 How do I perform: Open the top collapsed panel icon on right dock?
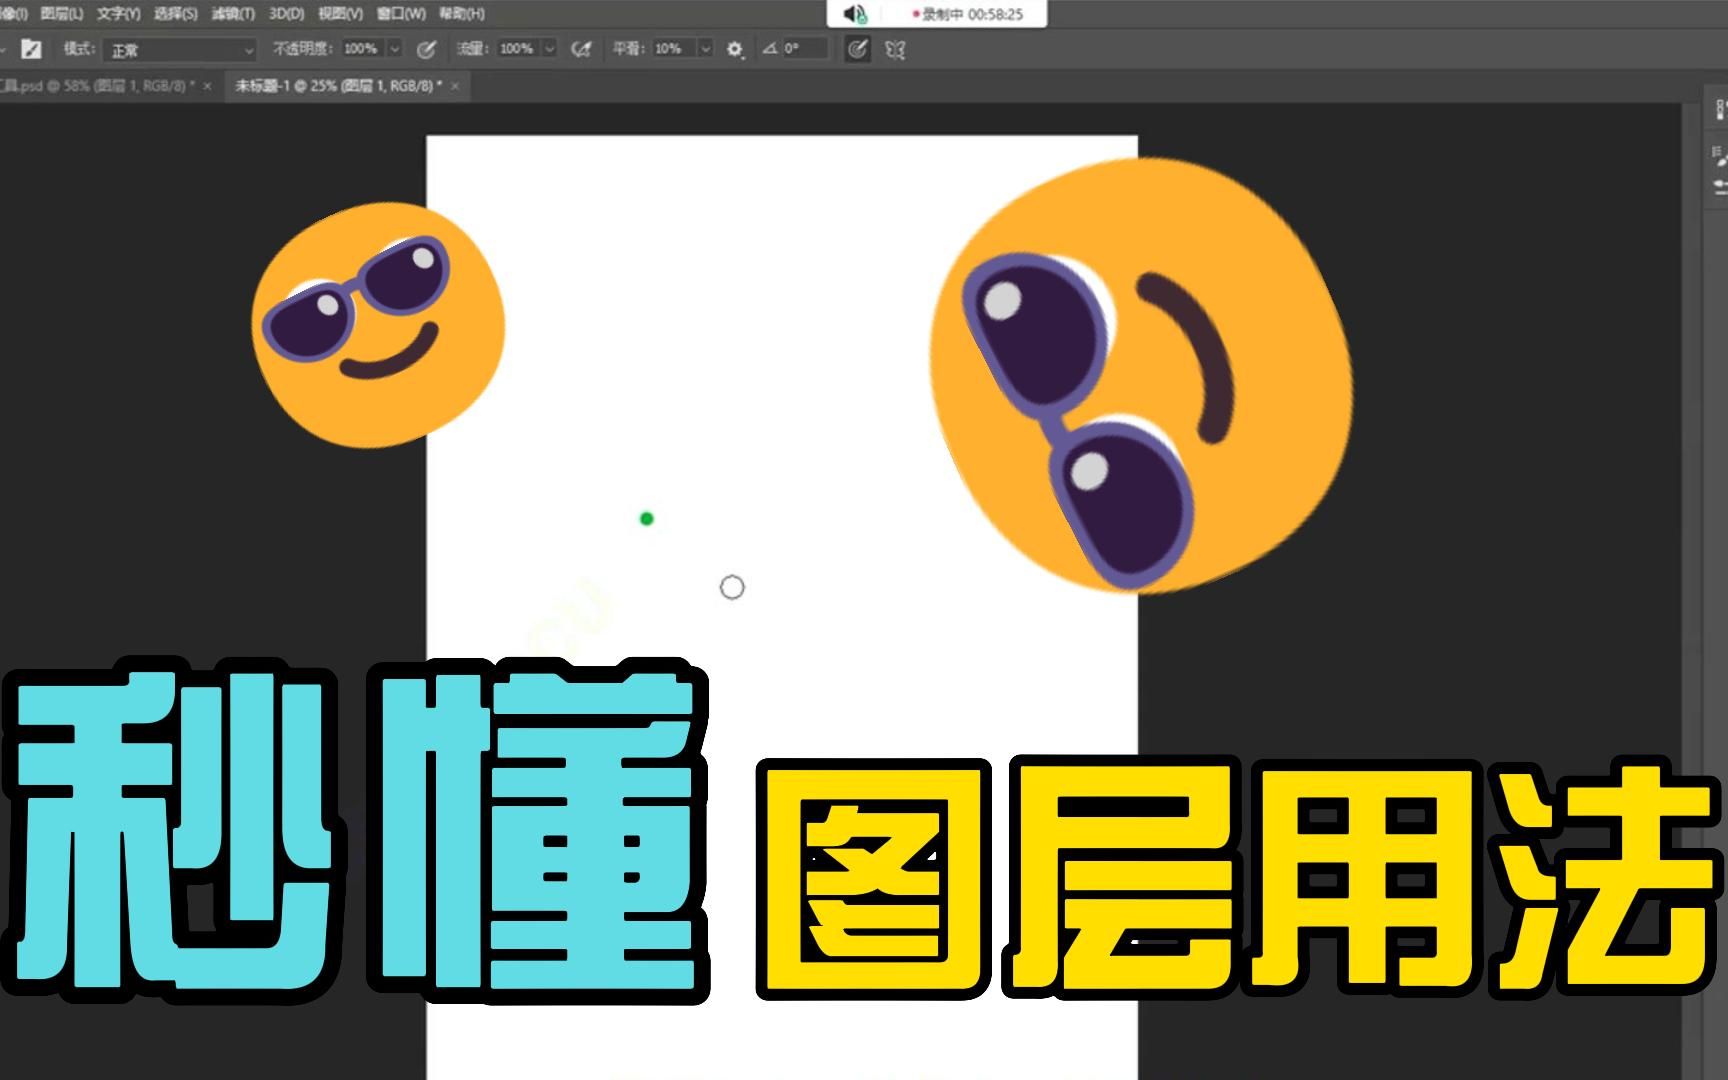[1719, 109]
